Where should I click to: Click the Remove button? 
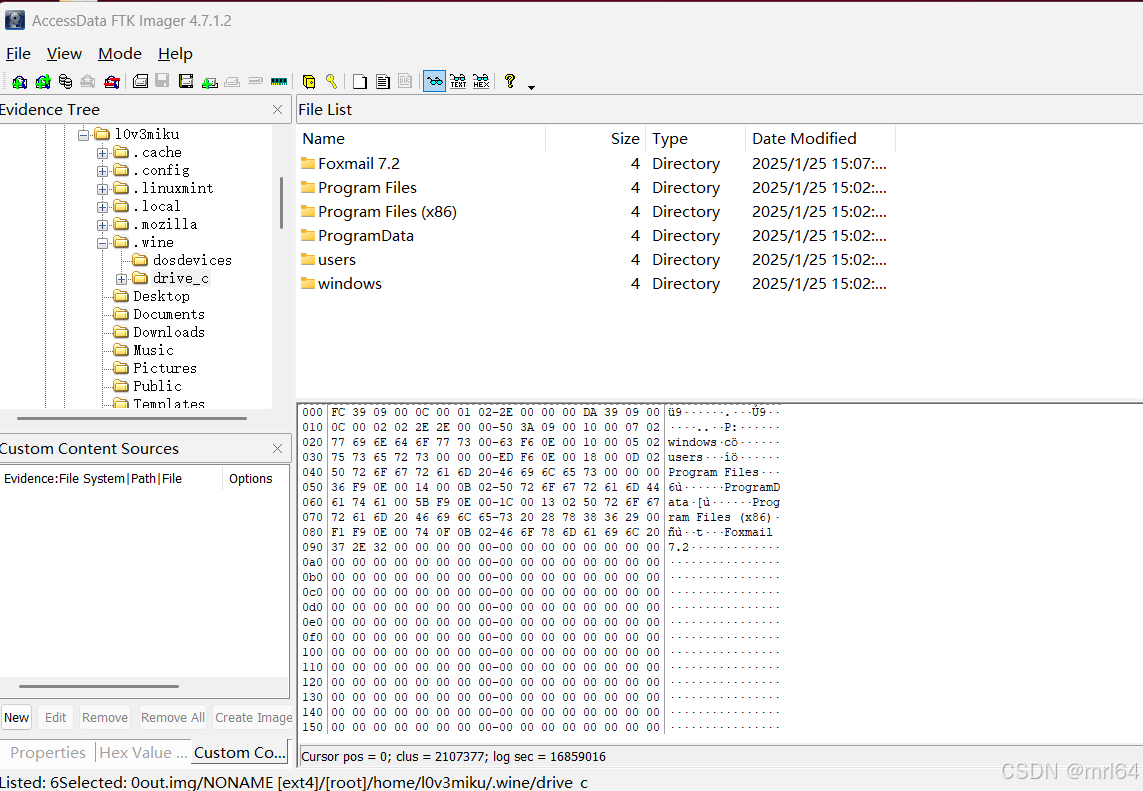click(x=105, y=717)
